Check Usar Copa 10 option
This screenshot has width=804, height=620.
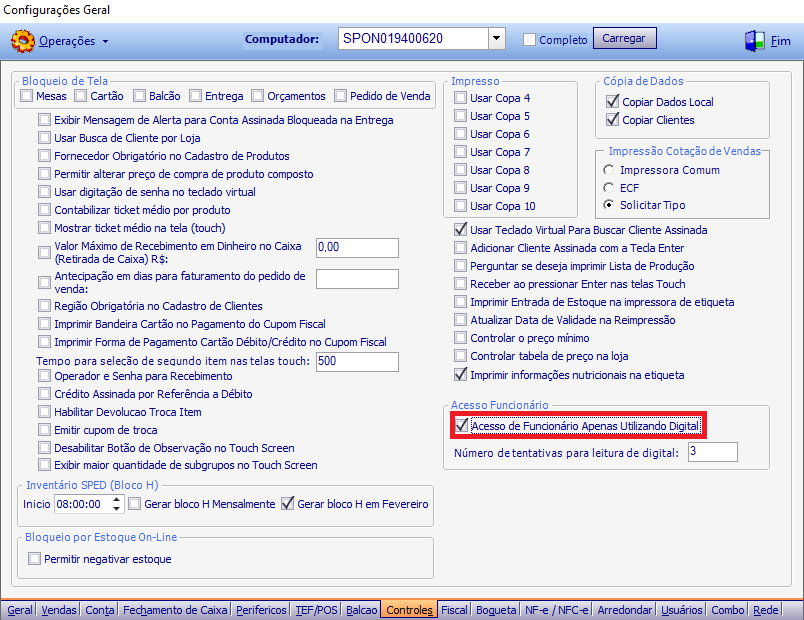coord(460,206)
